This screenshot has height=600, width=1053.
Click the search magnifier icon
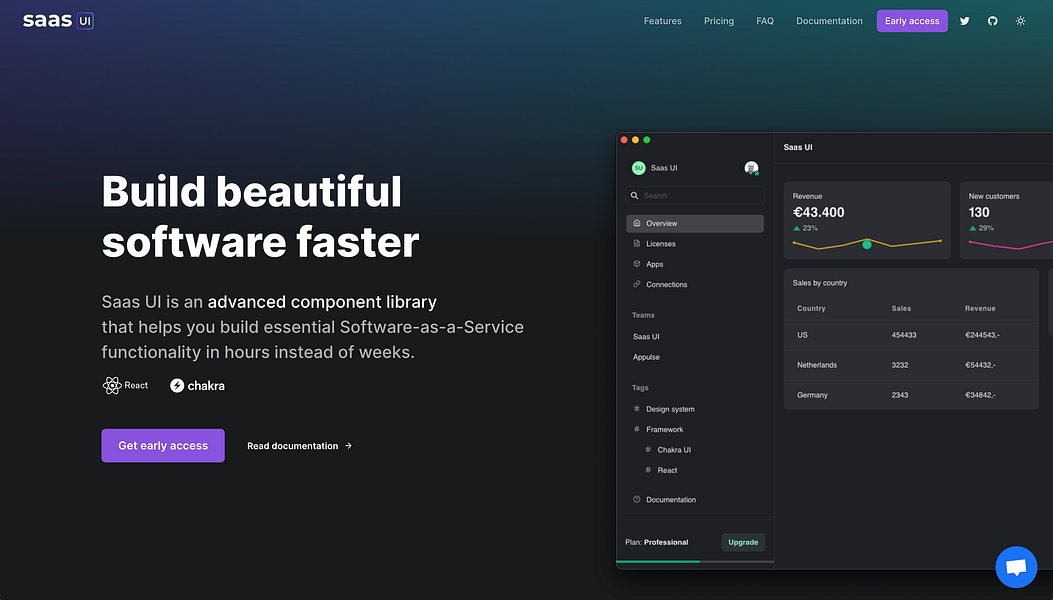(635, 196)
